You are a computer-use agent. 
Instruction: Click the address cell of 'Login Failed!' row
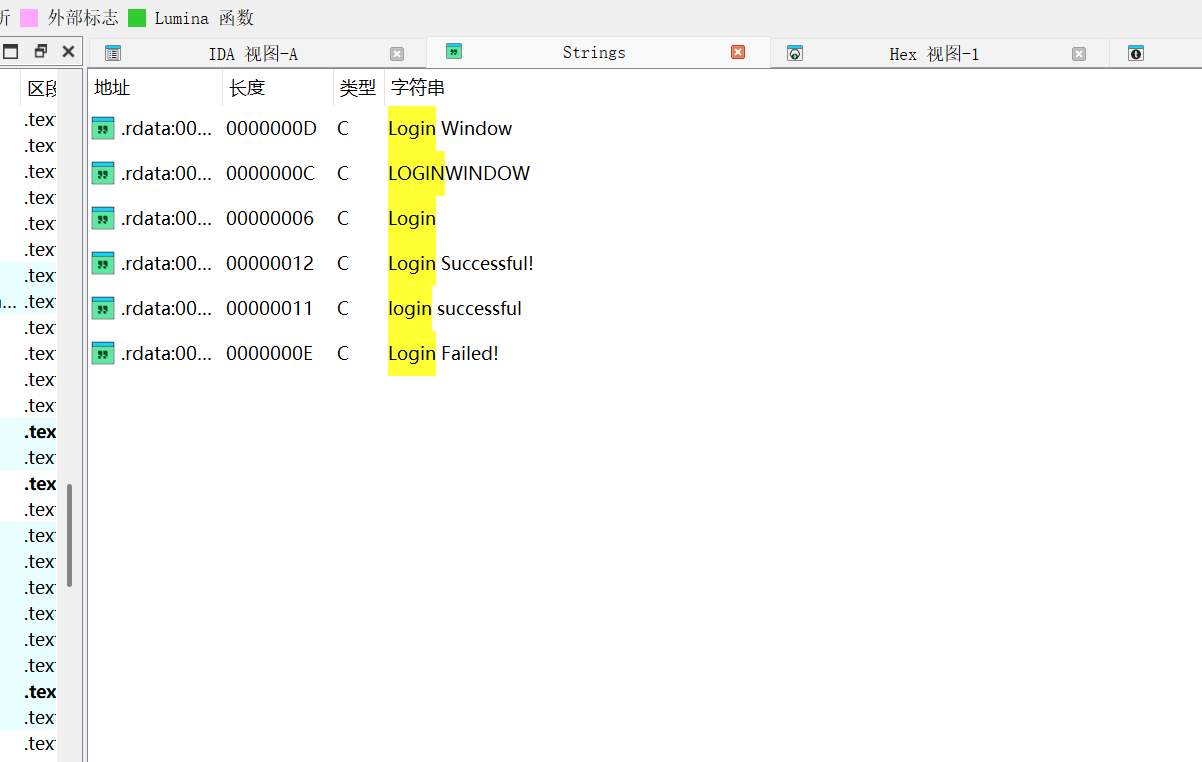point(166,353)
